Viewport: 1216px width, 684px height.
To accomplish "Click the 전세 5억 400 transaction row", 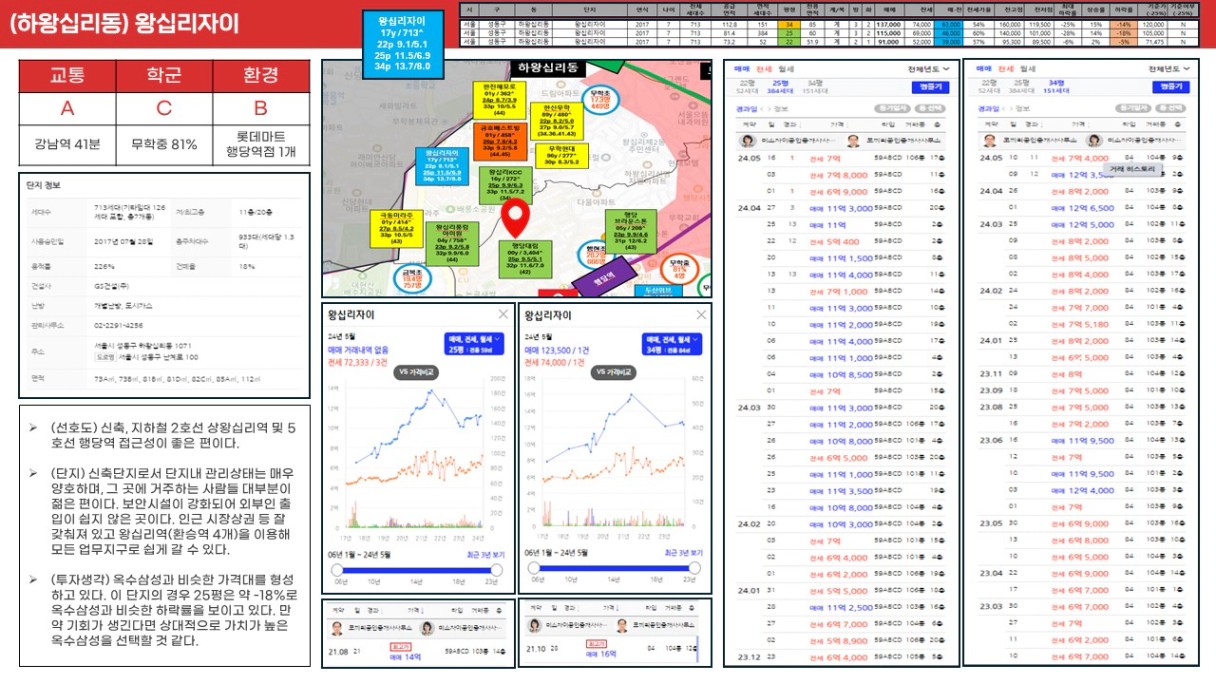I will click(x=840, y=241).
